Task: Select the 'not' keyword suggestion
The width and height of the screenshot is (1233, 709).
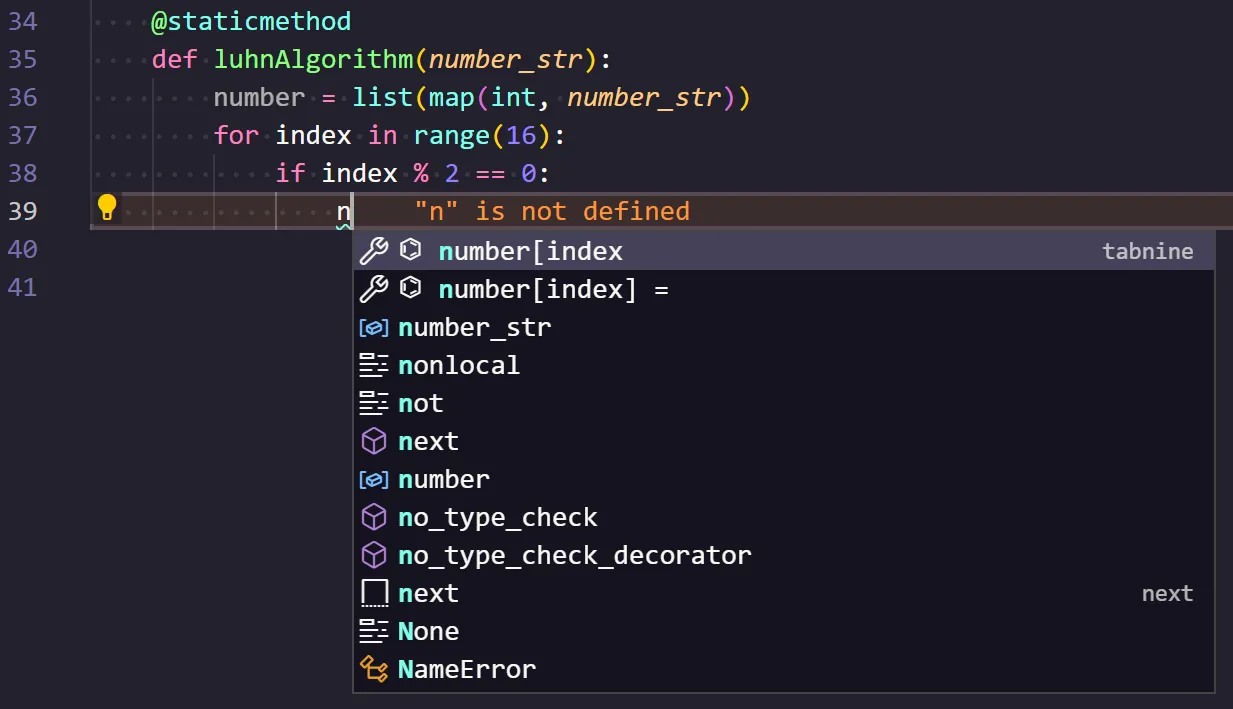Action: pos(420,404)
